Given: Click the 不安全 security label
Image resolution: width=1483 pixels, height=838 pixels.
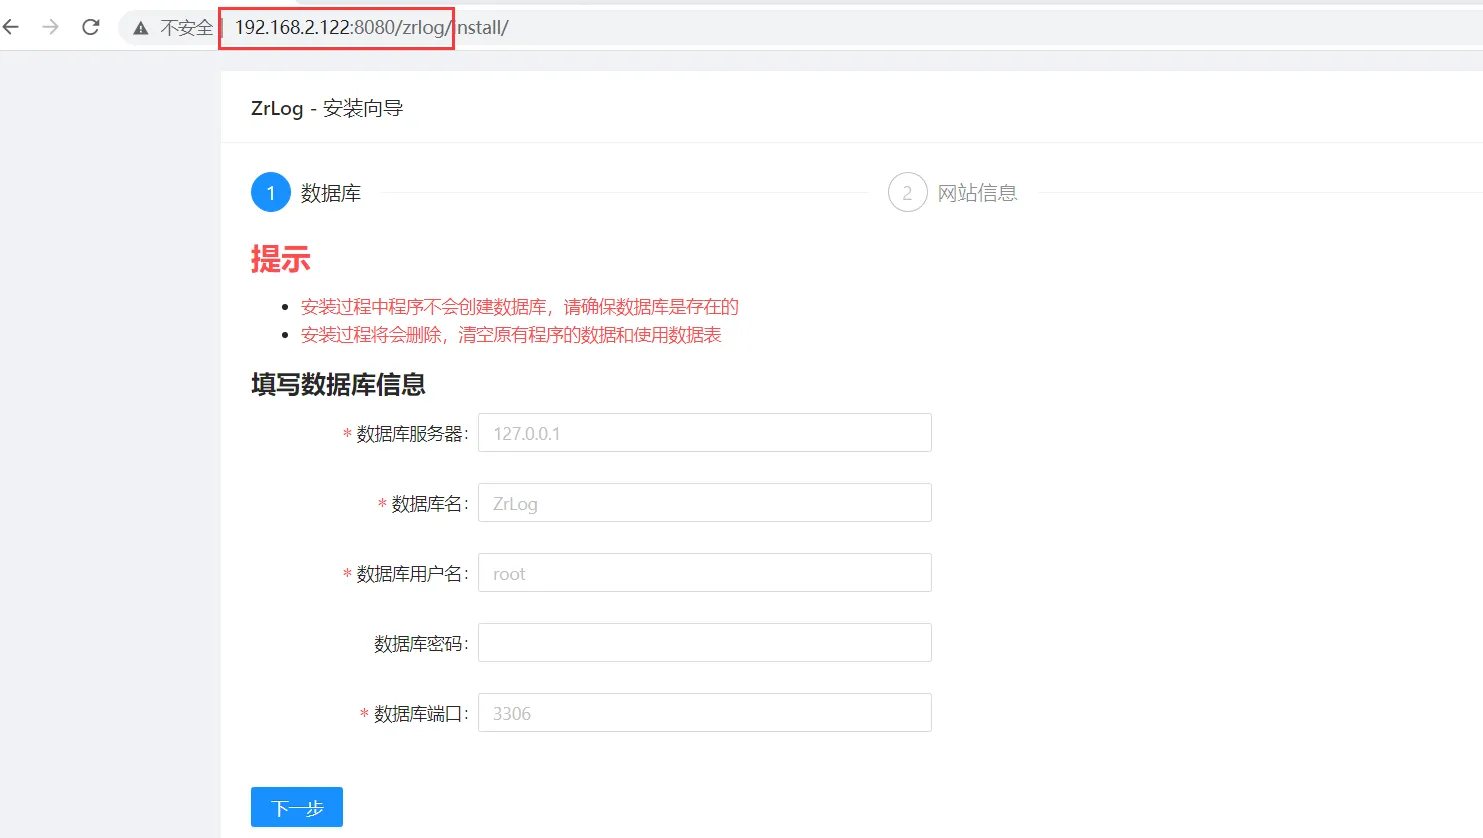Looking at the screenshot, I should pyautogui.click(x=186, y=28).
